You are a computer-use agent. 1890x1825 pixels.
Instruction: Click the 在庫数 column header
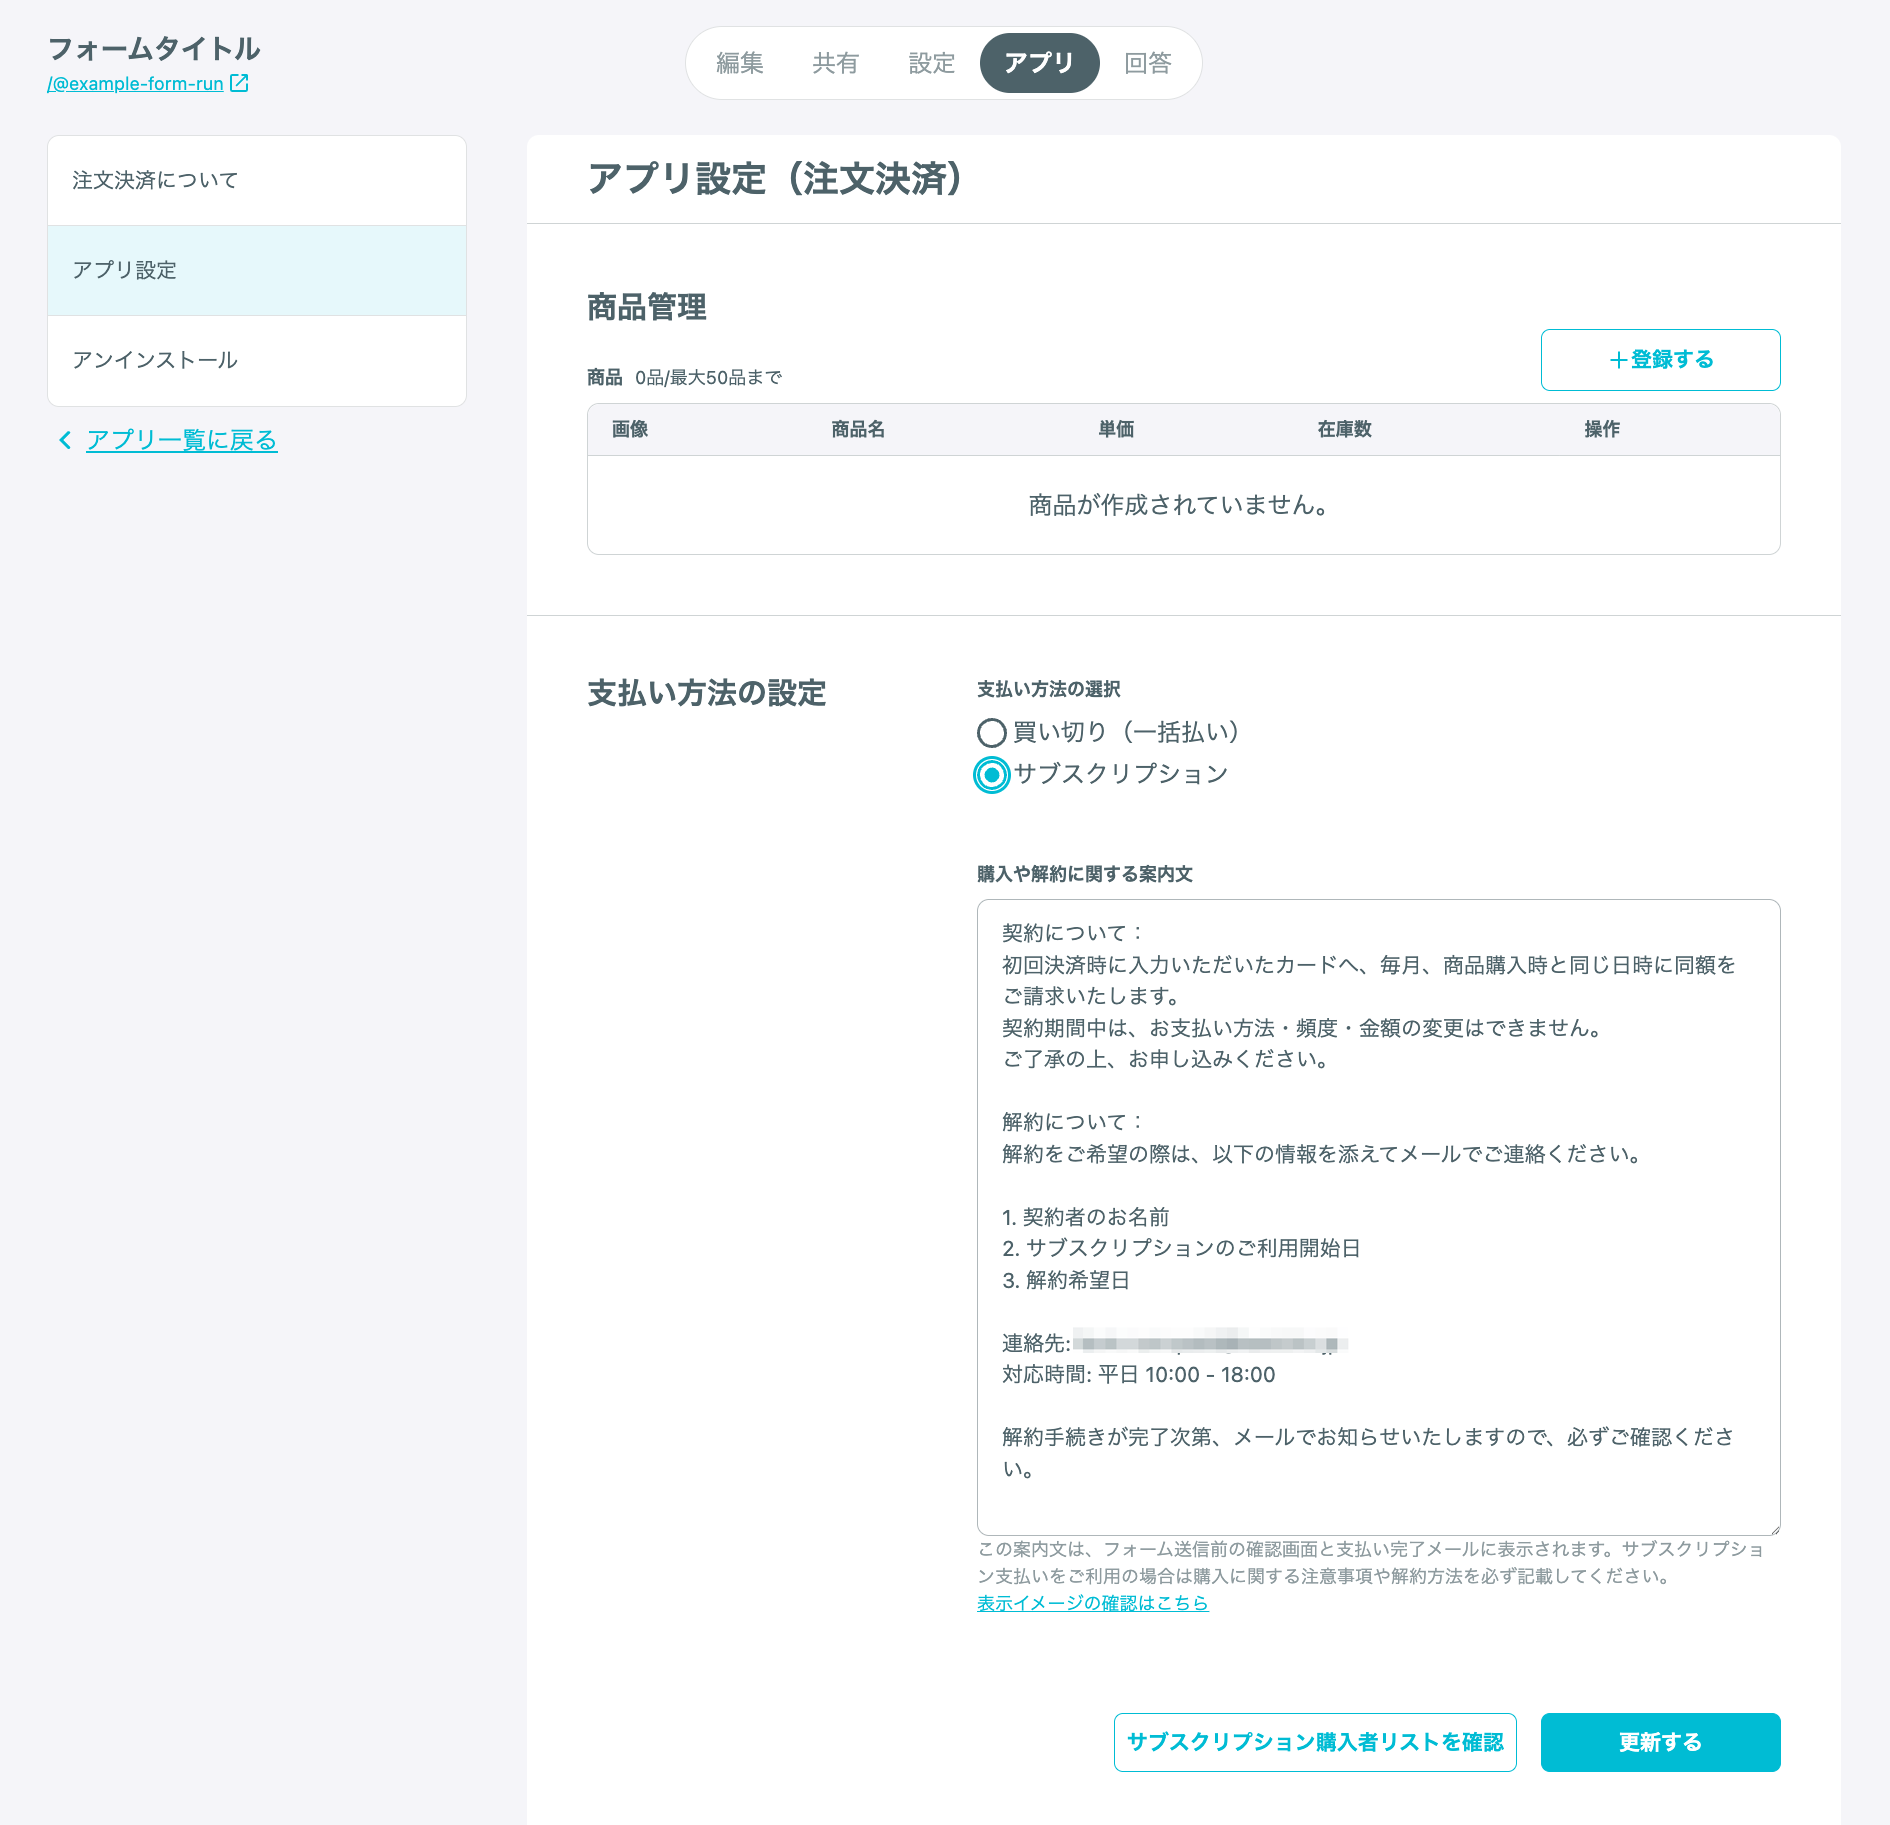pyautogui.click(x=1344, y=429)
